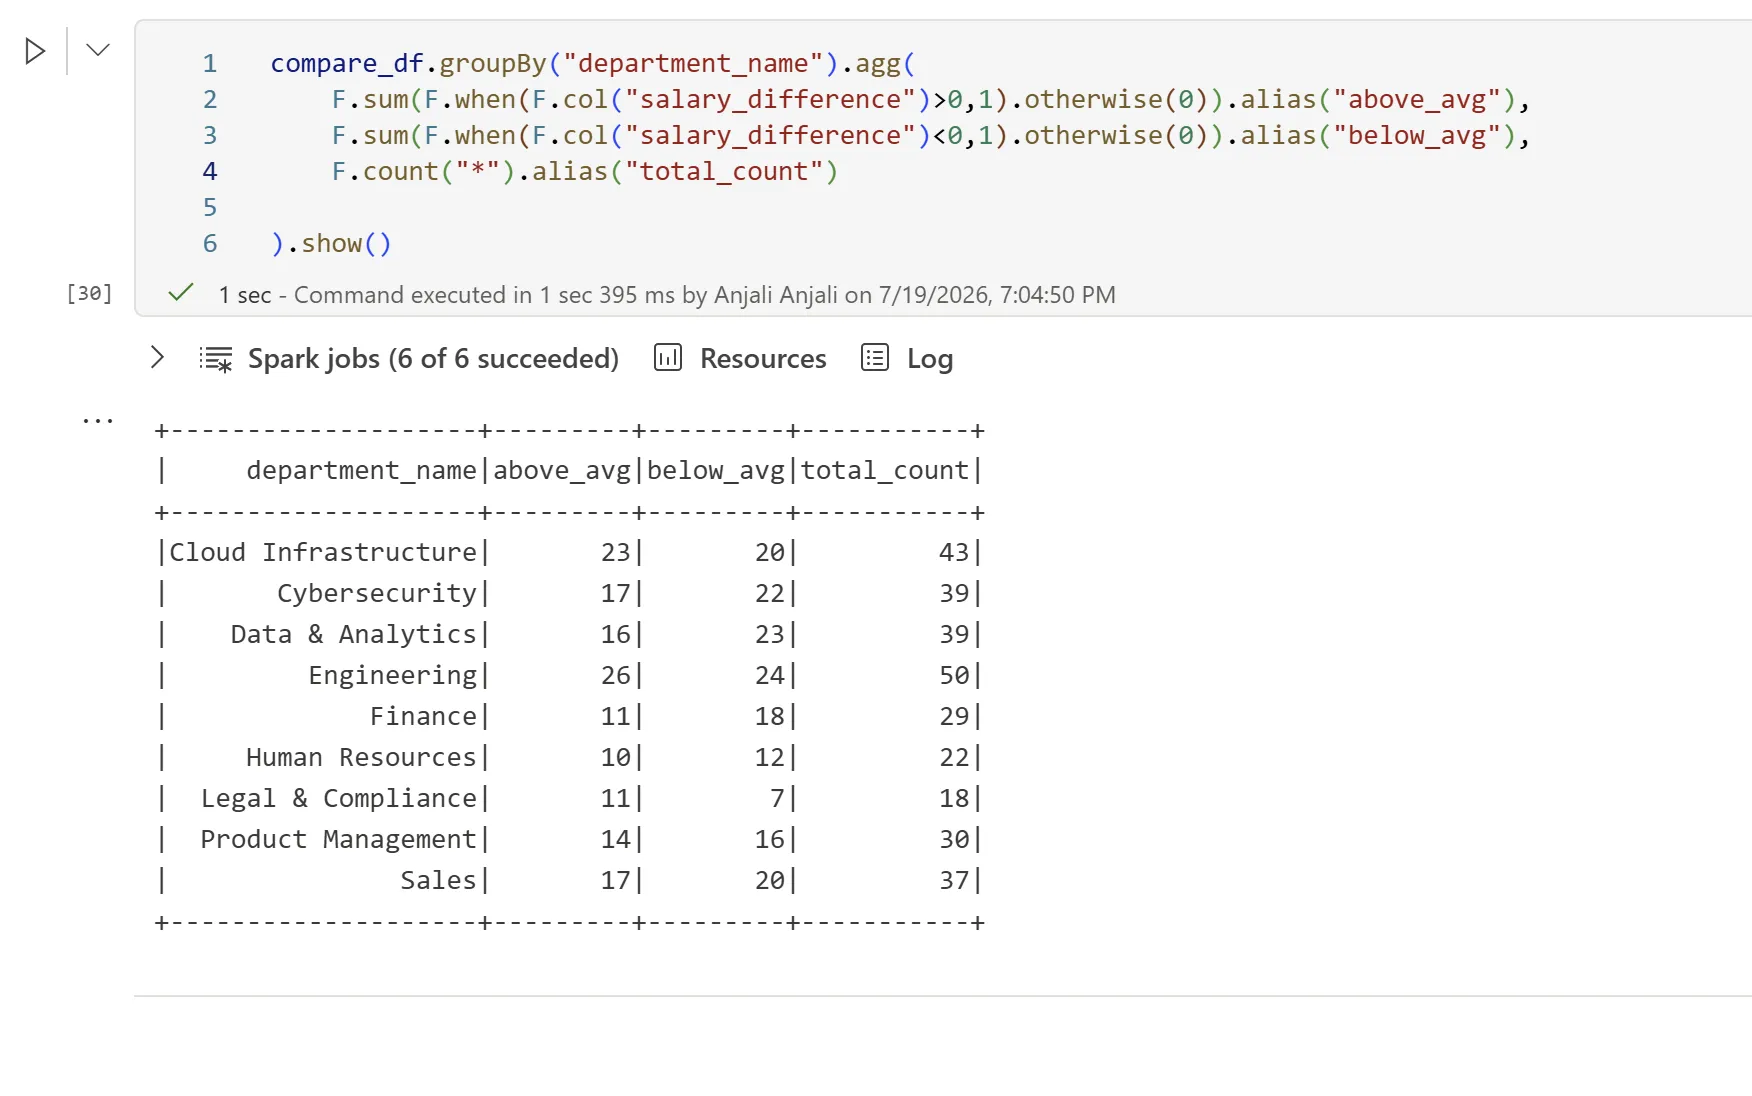1752x1096 pixels.
Task: Click the green success checkmark status
Action: pos(181,293)
